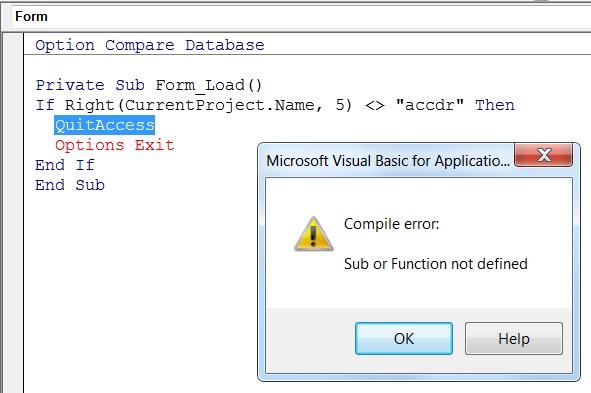Click the Option Compare Database line
The width and height of the screenshot is (591, 393).
click(150, 45)
